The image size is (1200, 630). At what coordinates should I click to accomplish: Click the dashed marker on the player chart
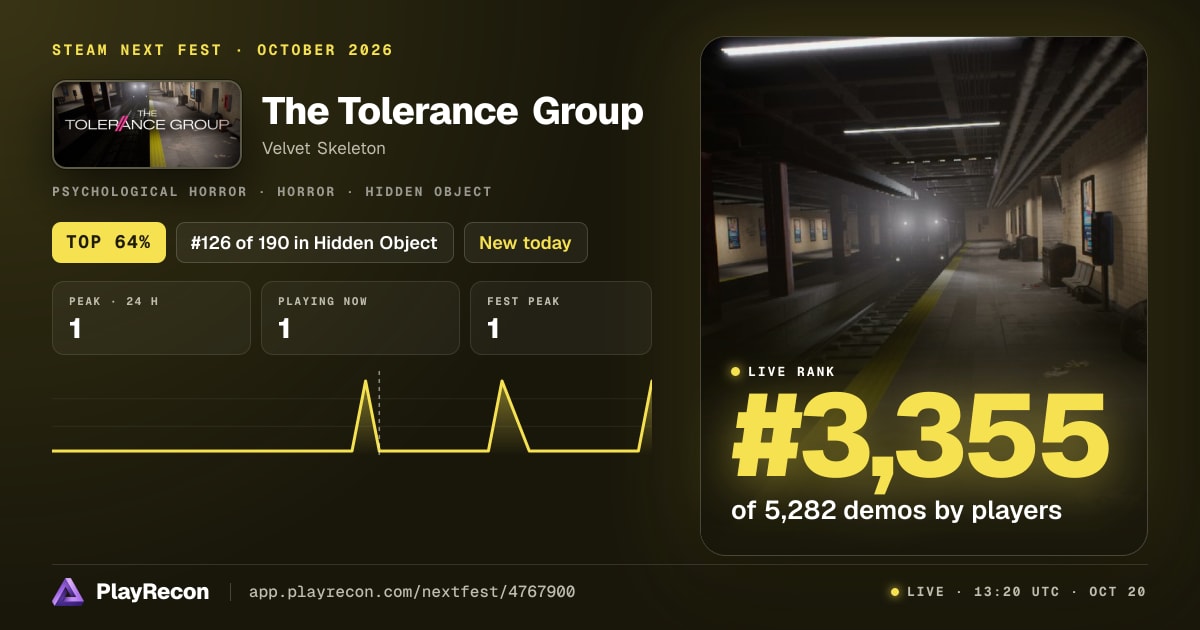coord(379,412)
